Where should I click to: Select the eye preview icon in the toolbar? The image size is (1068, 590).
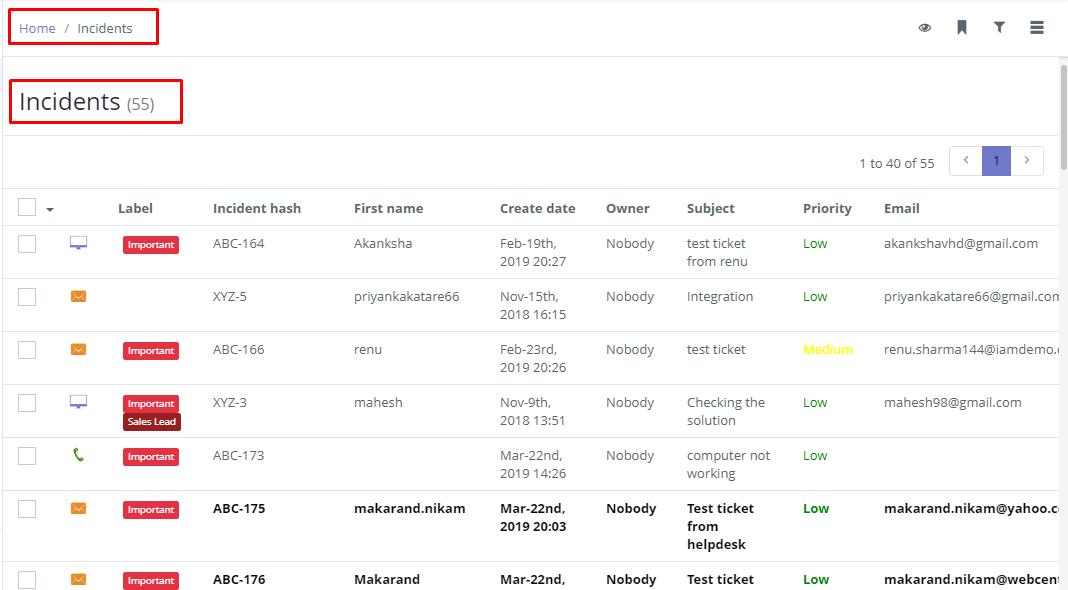coord(924,27)
